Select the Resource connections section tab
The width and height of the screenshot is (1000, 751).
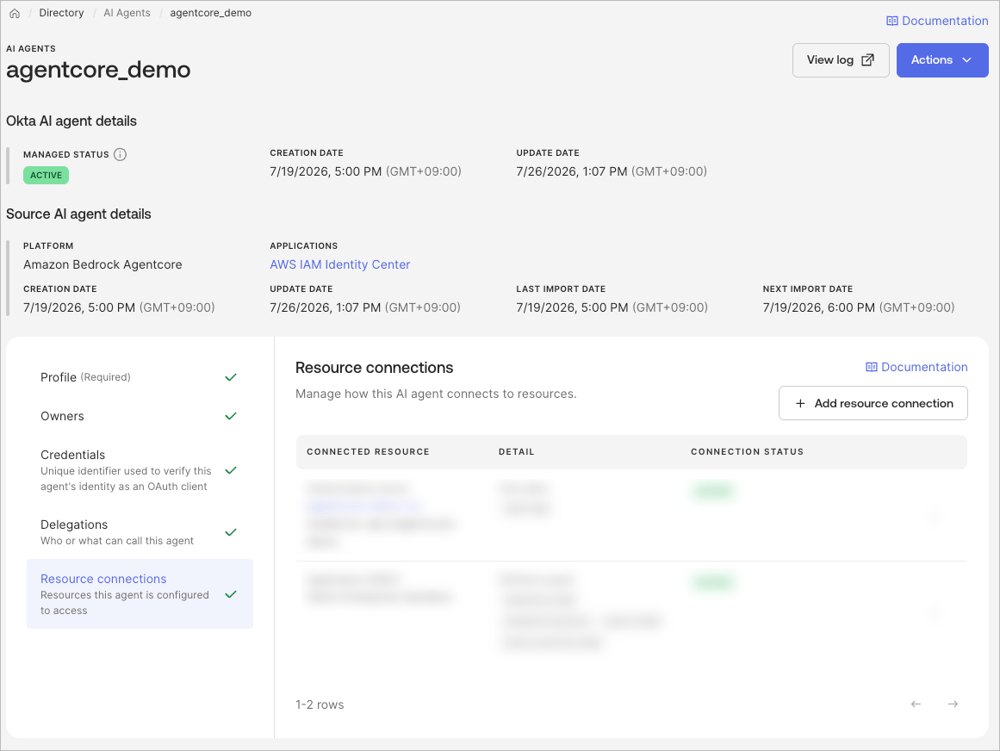coord(139,594)
